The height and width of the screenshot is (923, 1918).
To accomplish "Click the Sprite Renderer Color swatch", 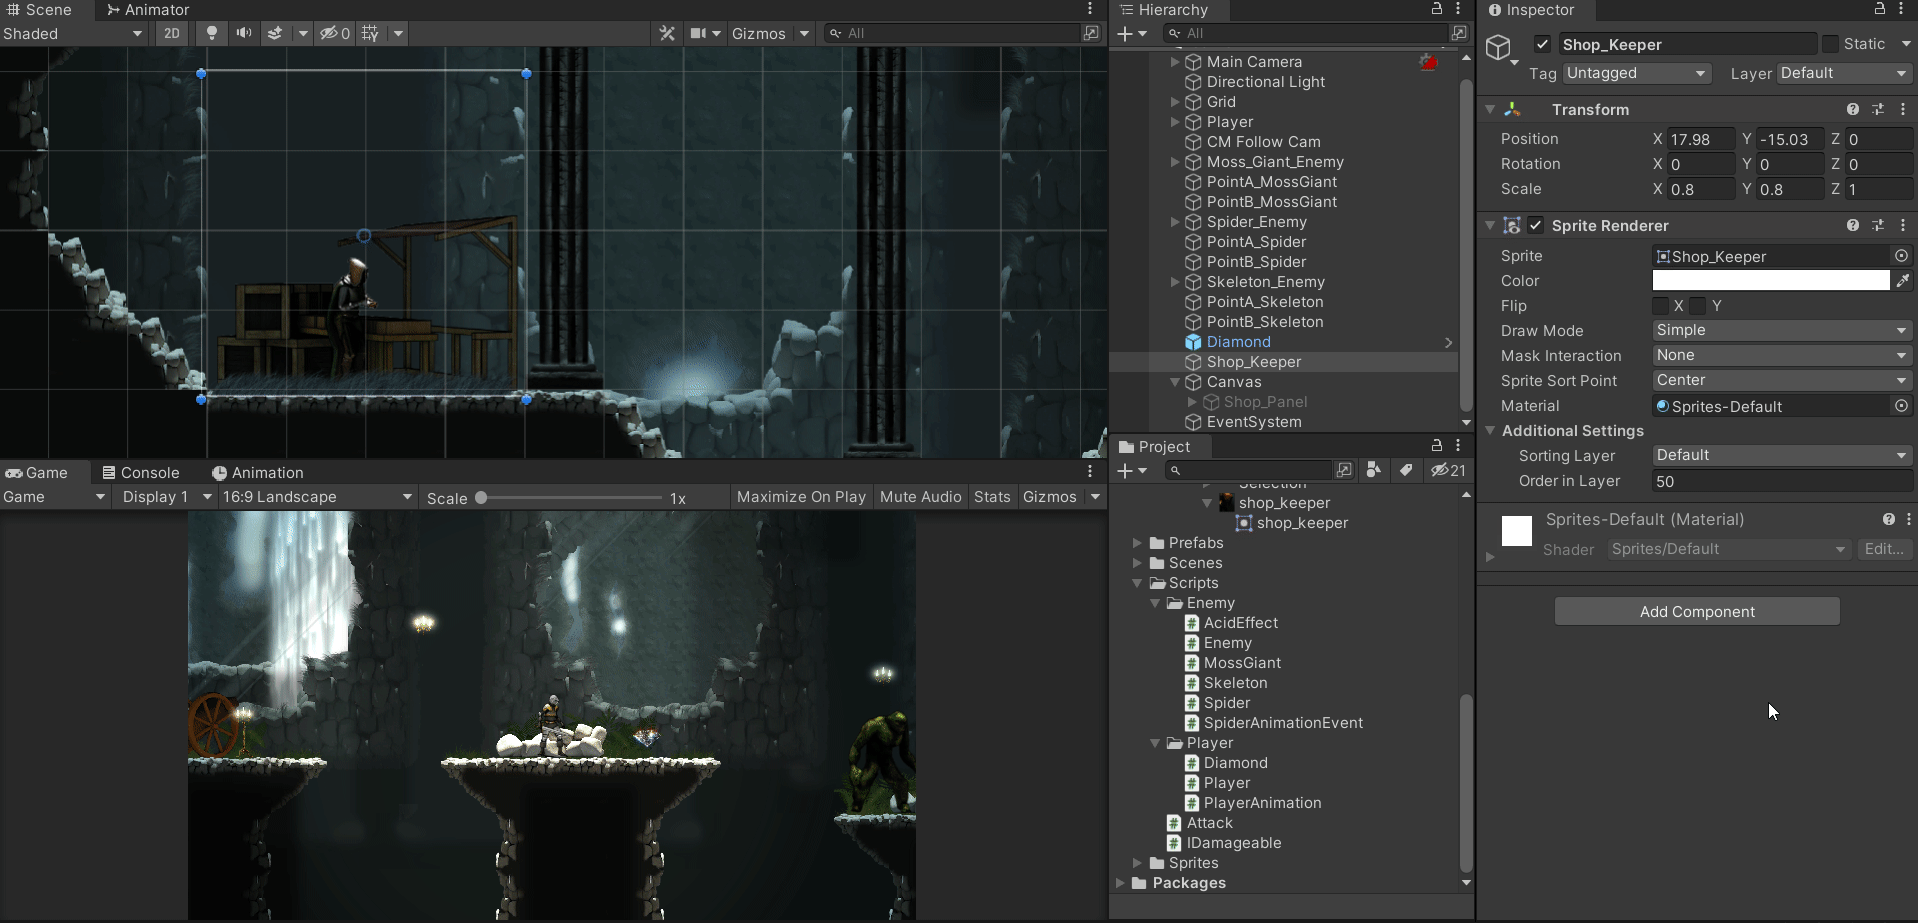I will (x=1771, y=281).
